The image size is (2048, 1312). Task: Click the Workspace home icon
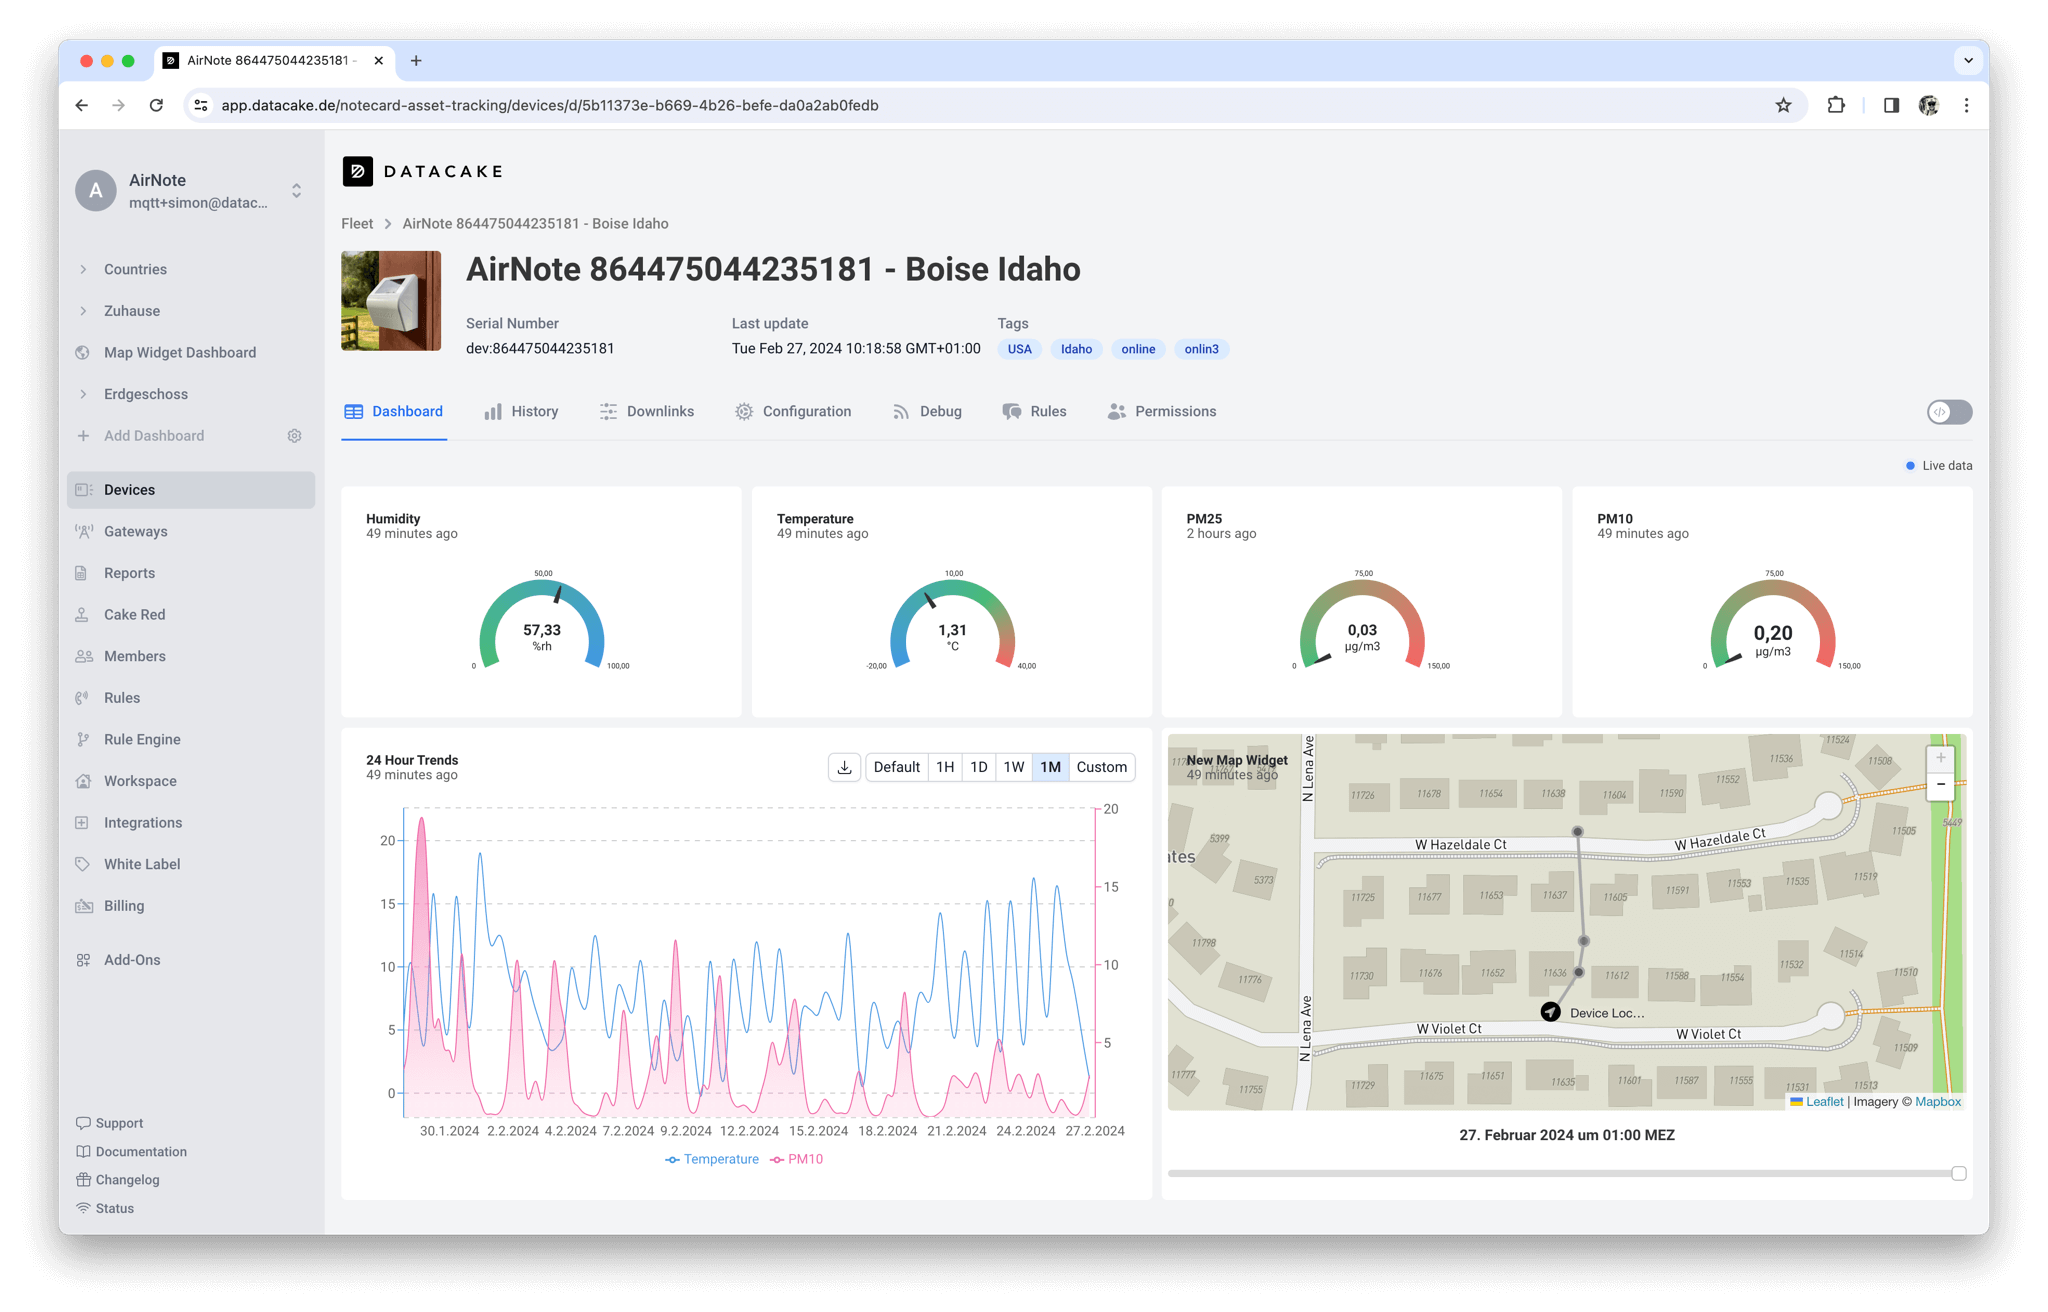click(x=83, y=781)
